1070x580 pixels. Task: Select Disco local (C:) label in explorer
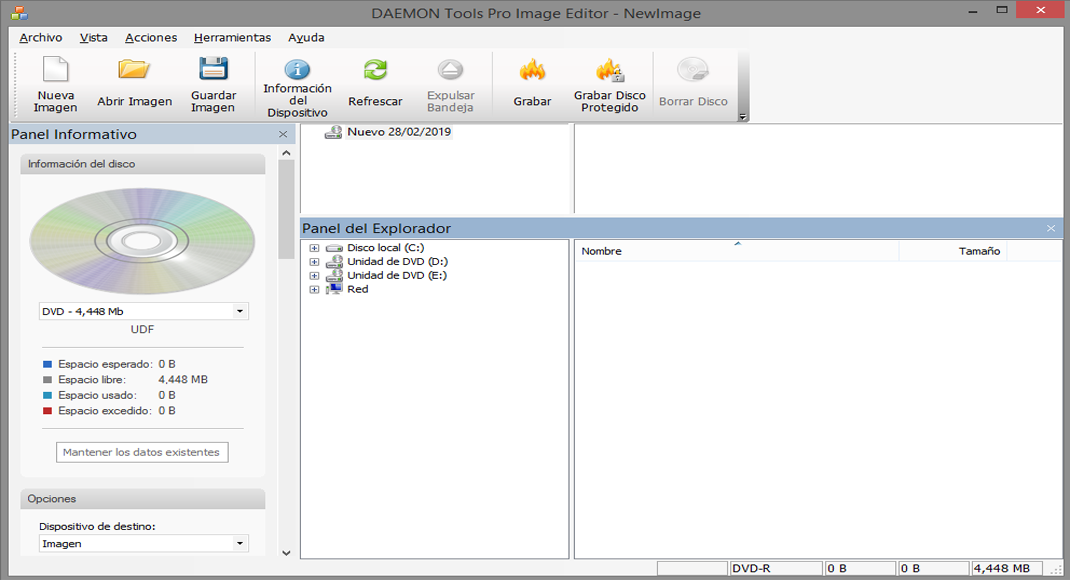coord(386,248)
